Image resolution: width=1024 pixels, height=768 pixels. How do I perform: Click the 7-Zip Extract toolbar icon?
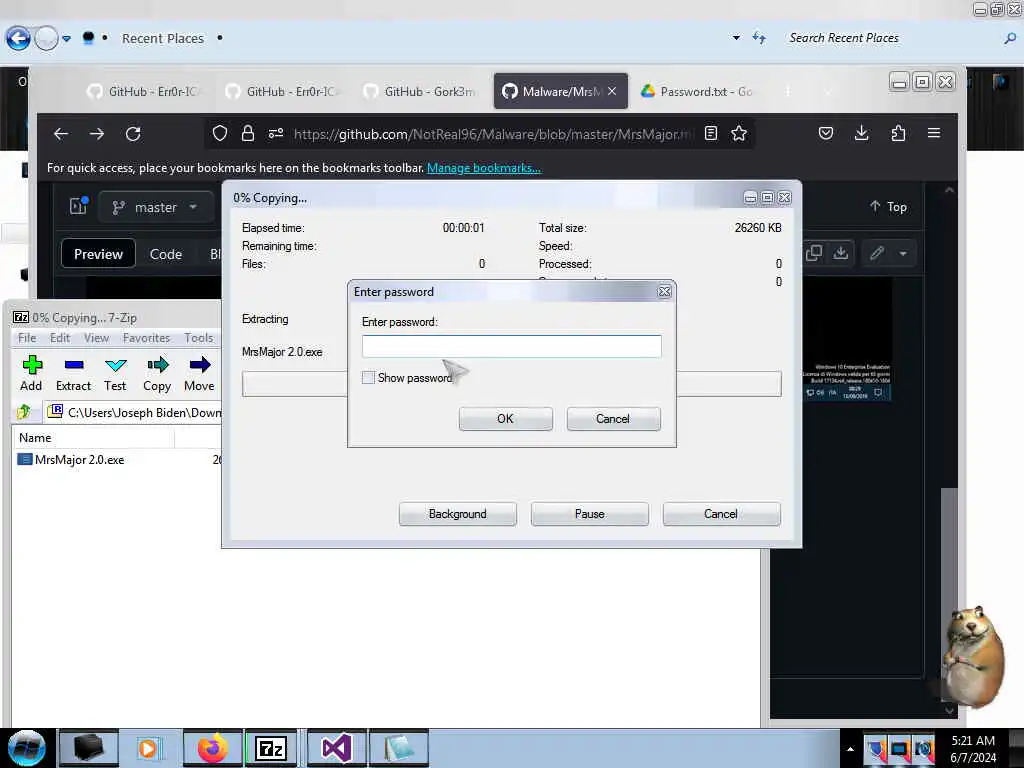(x=73, y=374)
